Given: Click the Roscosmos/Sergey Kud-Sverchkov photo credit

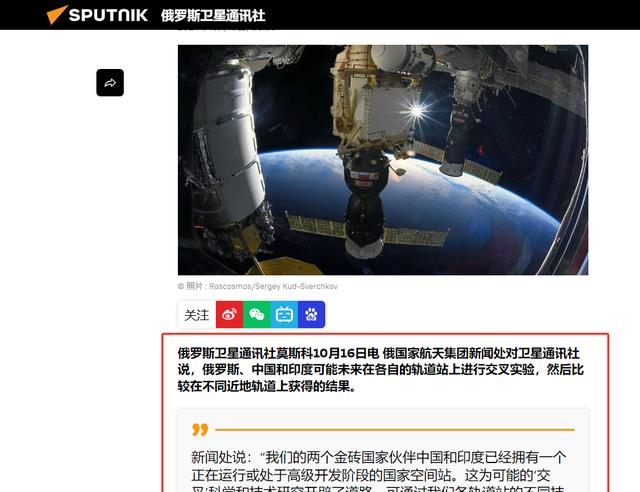Looking at the screenshot, I should (273, 286).
